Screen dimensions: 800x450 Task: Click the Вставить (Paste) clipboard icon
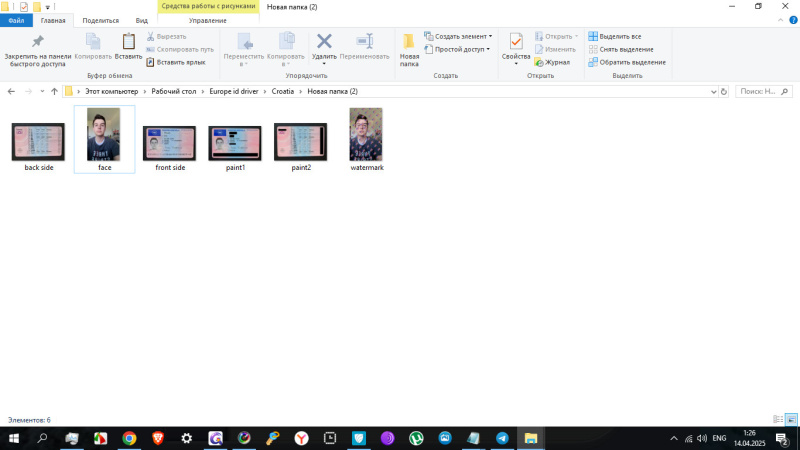[128, 42]
